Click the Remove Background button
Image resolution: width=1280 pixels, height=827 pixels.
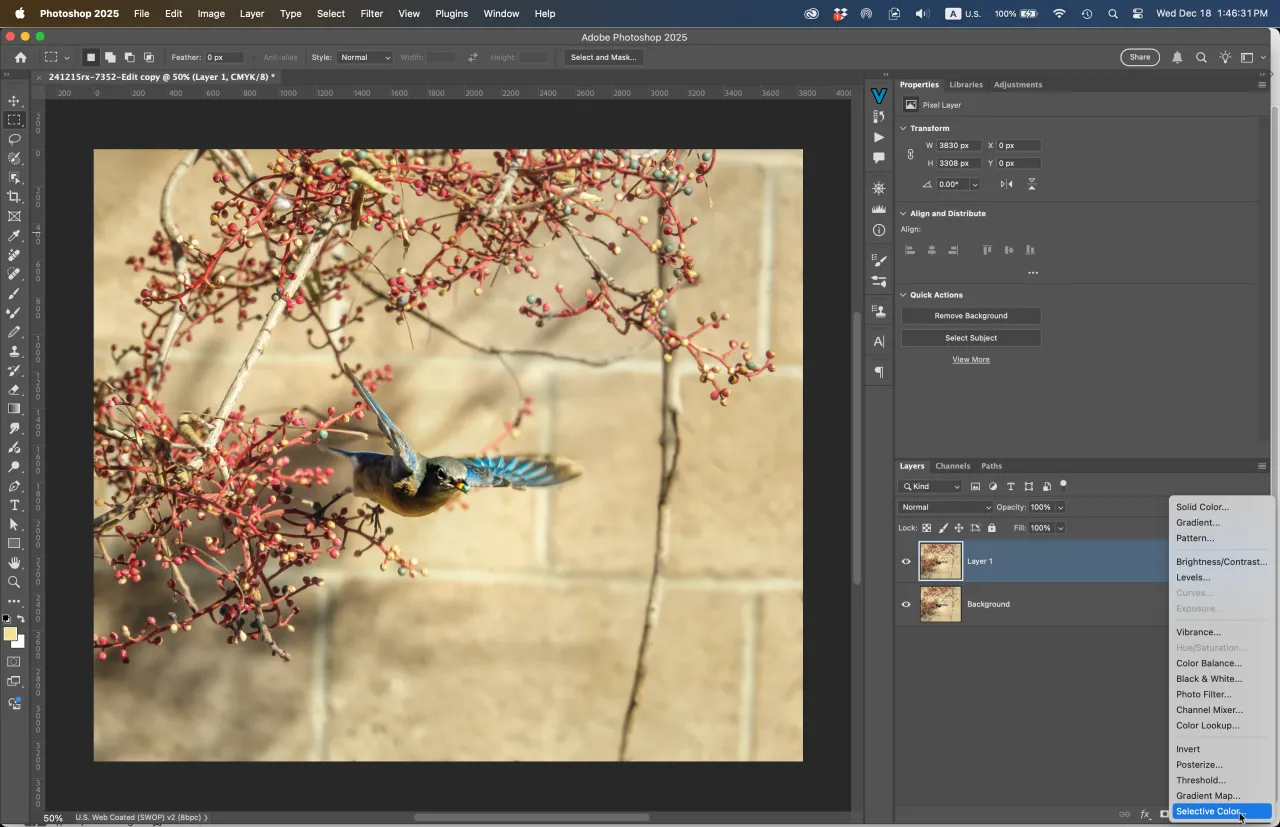tap(970, 315)
